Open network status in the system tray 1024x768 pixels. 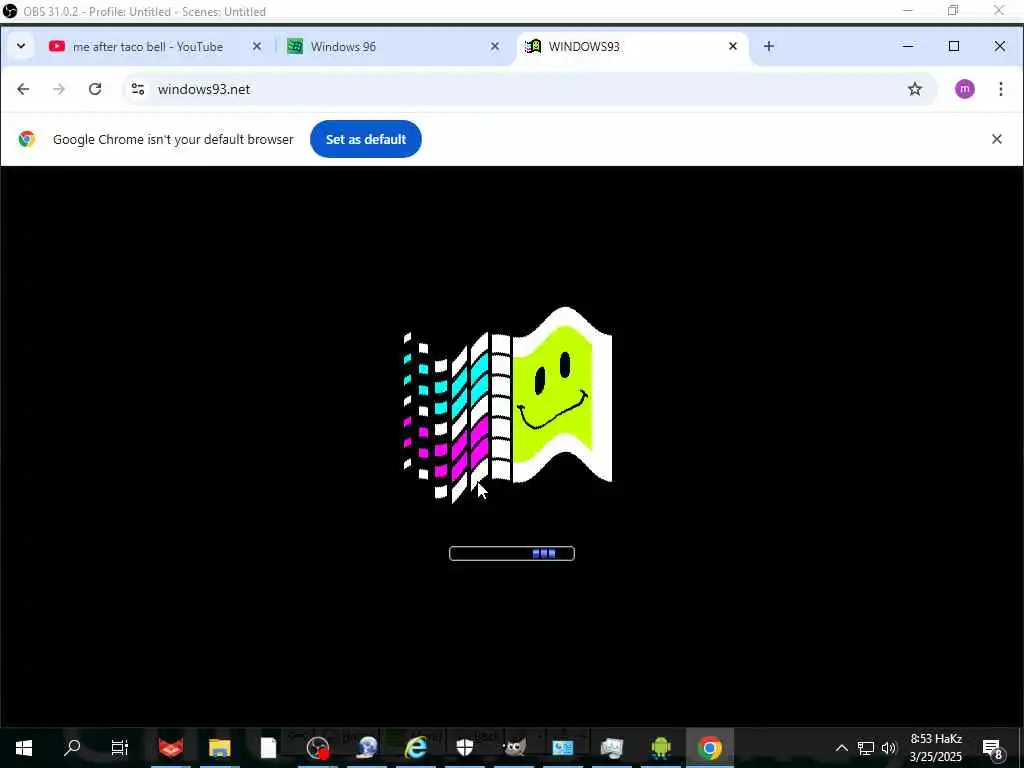coord(866,748)
